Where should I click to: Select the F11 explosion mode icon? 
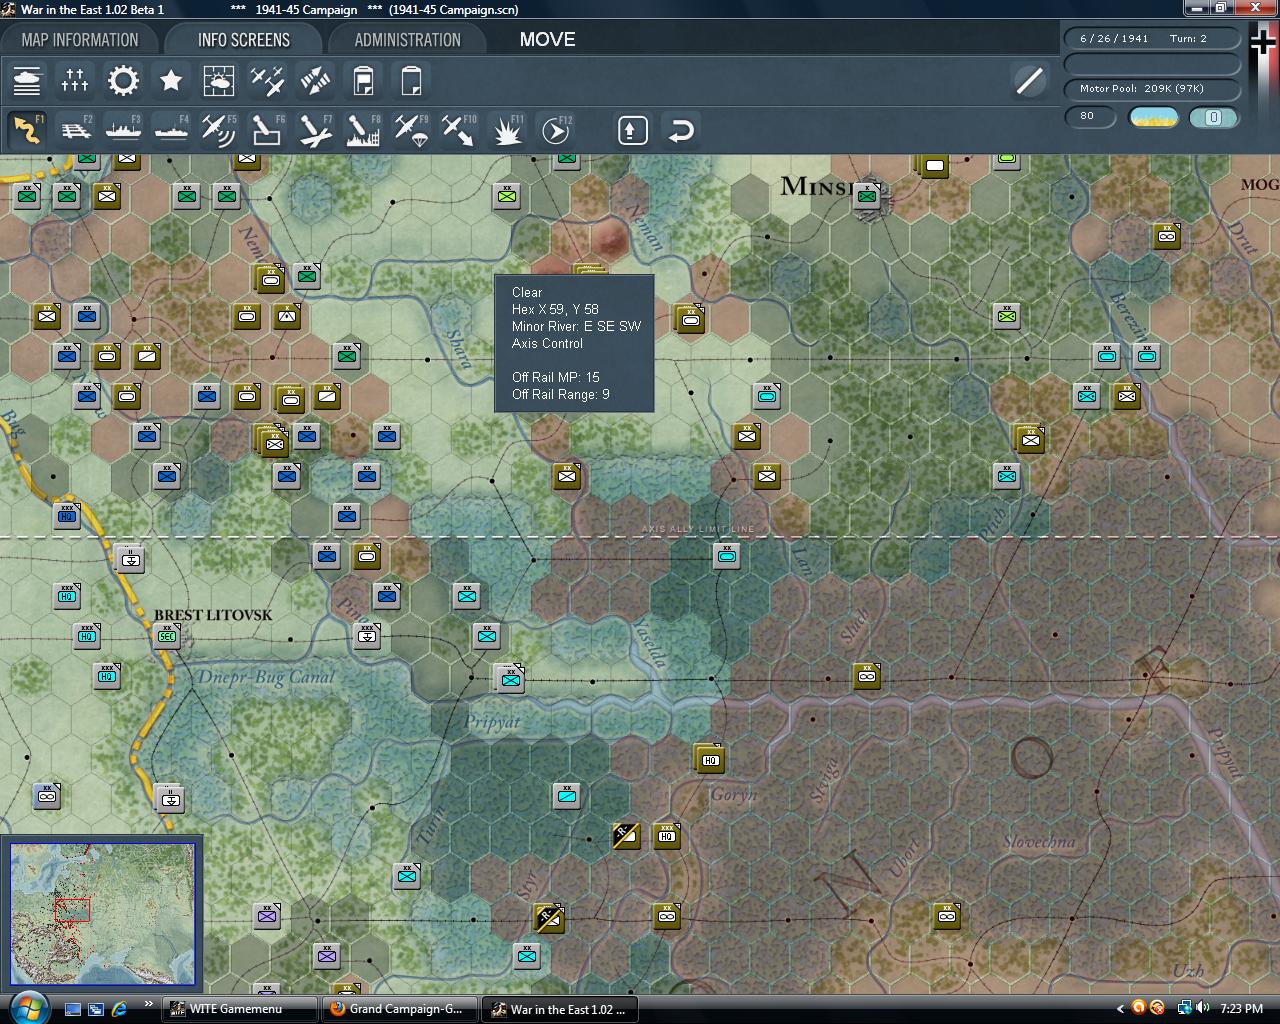pyautogui.click(x=507, y=130)
